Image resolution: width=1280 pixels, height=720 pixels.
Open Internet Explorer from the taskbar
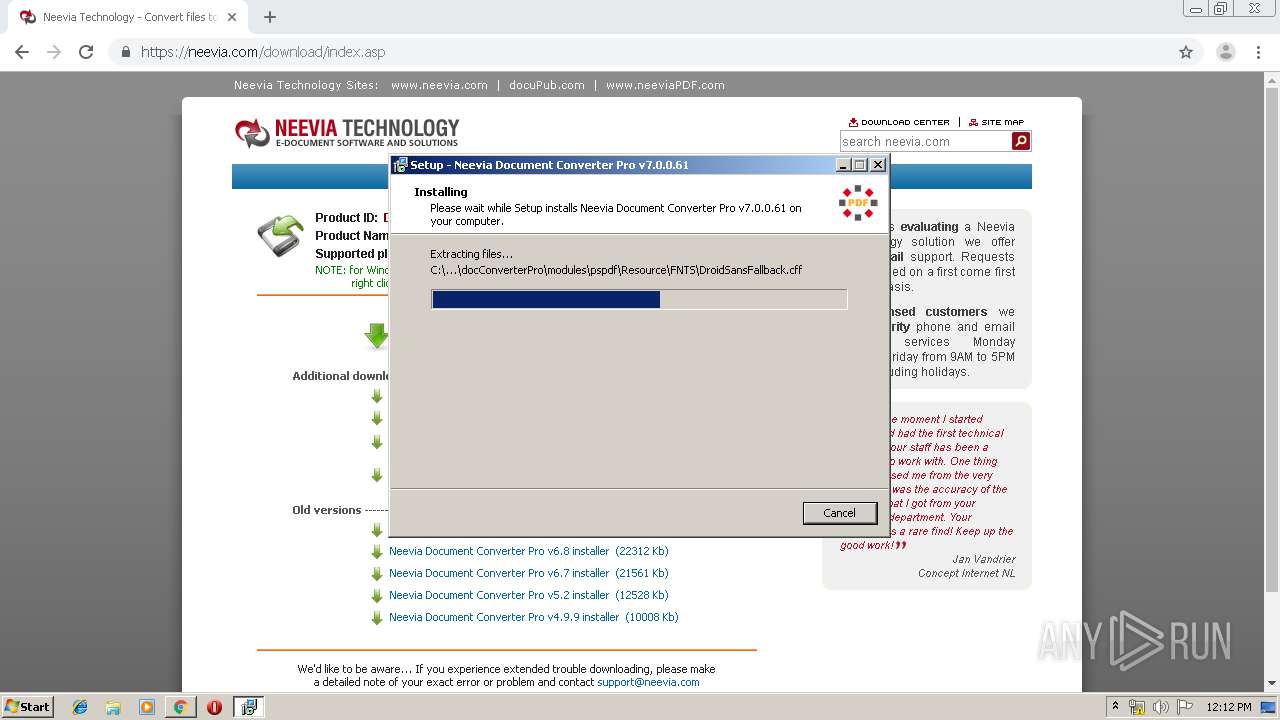pos(80,707)
